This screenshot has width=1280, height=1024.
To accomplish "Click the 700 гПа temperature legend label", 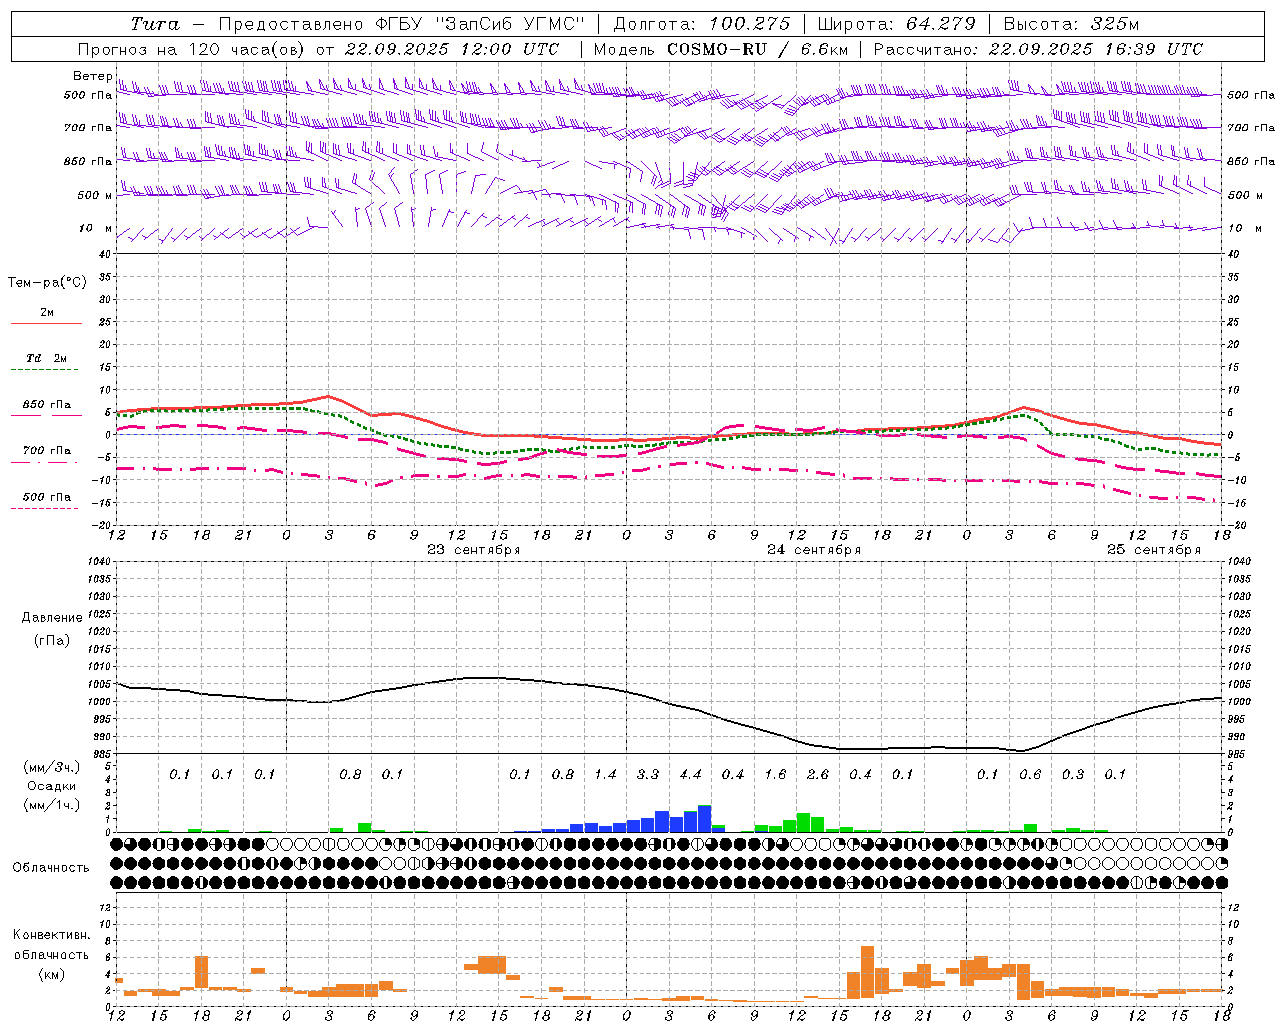I will (47, 450).
